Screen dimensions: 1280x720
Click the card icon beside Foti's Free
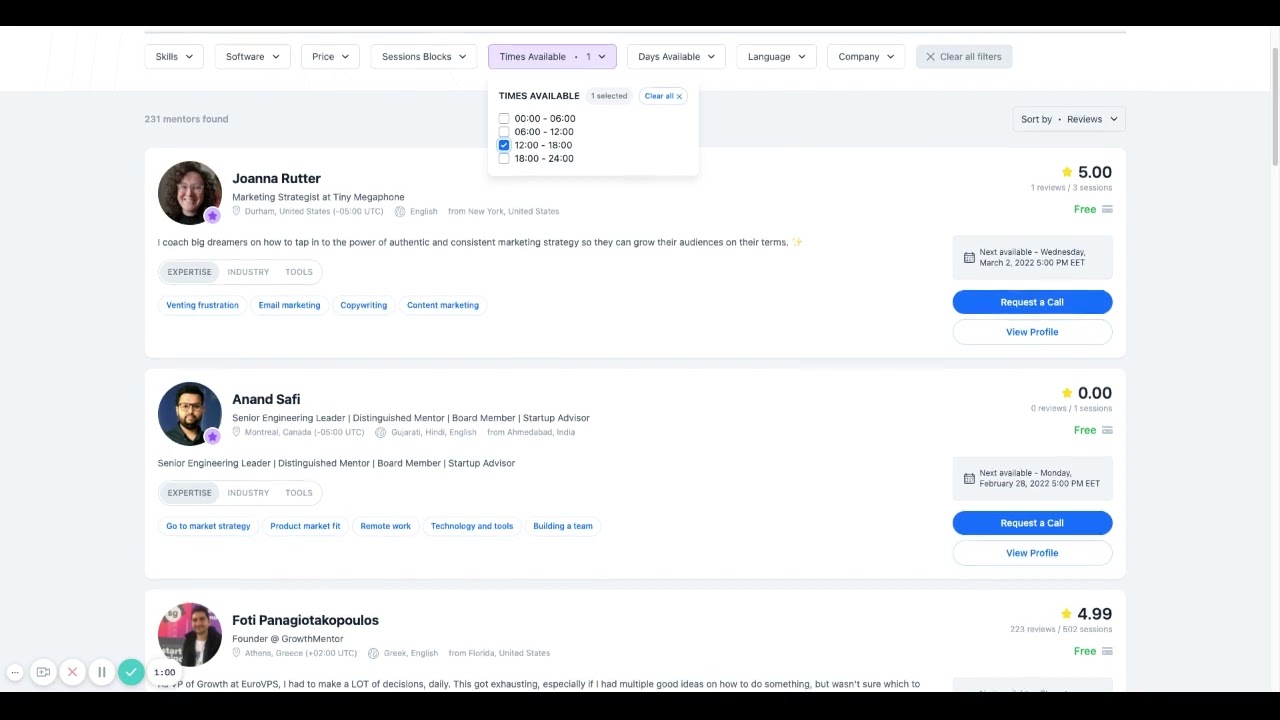pyautogui.click(x=1107, y=652)
